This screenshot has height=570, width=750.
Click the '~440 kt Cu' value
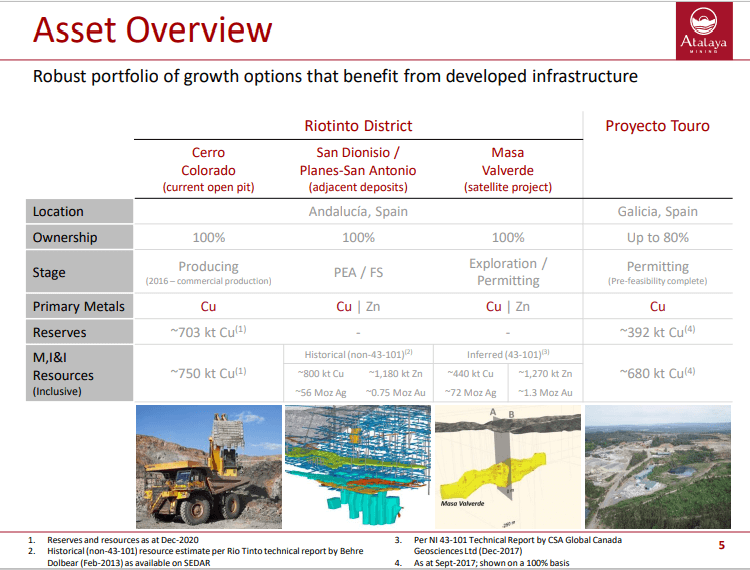pos(470,373)
